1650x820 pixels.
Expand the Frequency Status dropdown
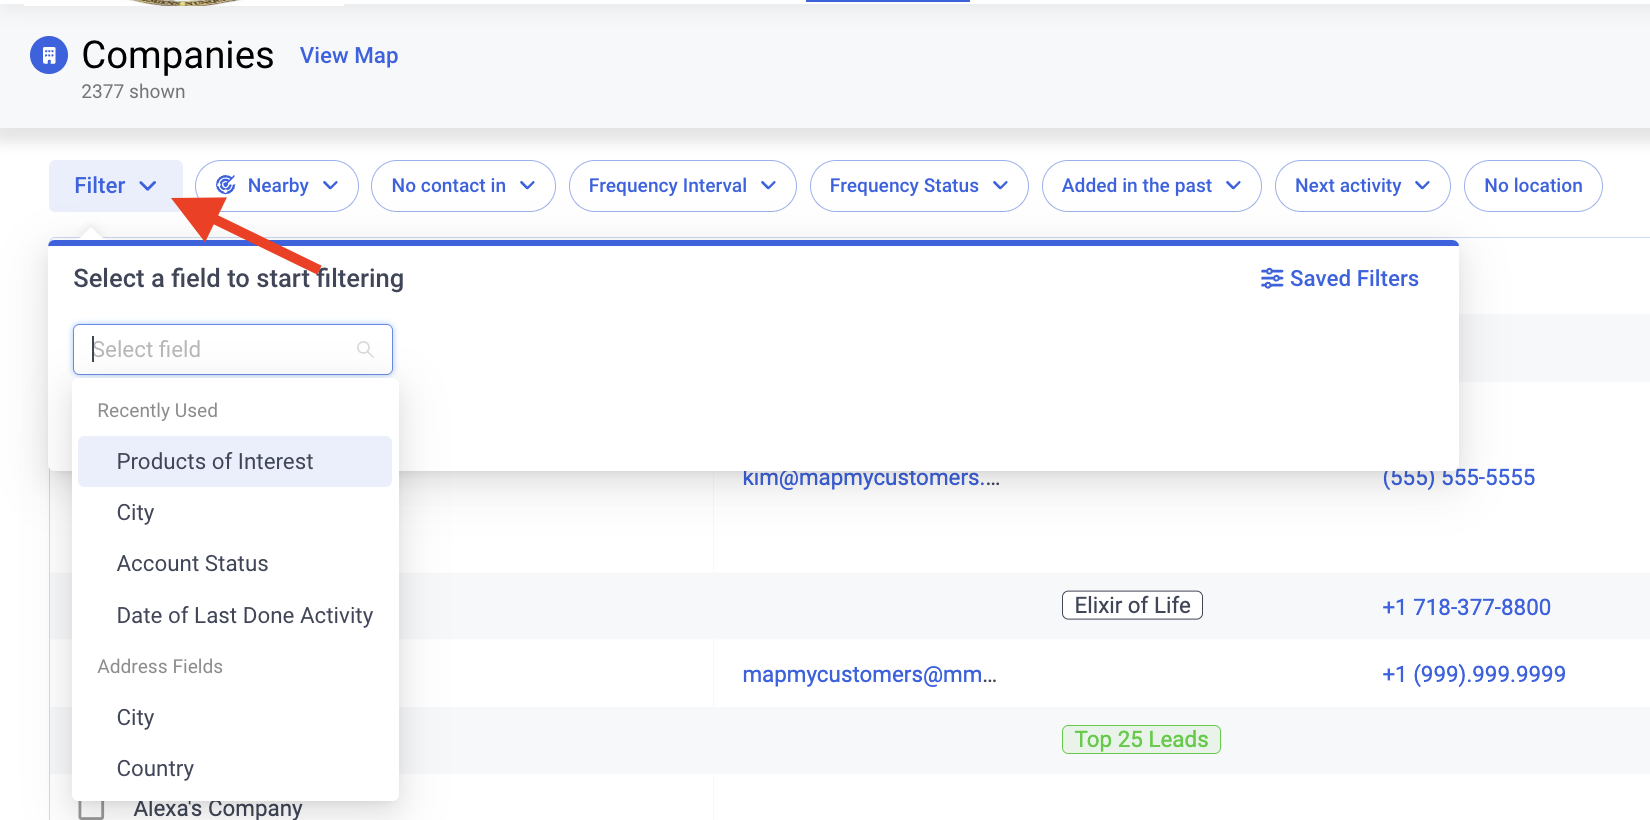(x=919, y=186)
